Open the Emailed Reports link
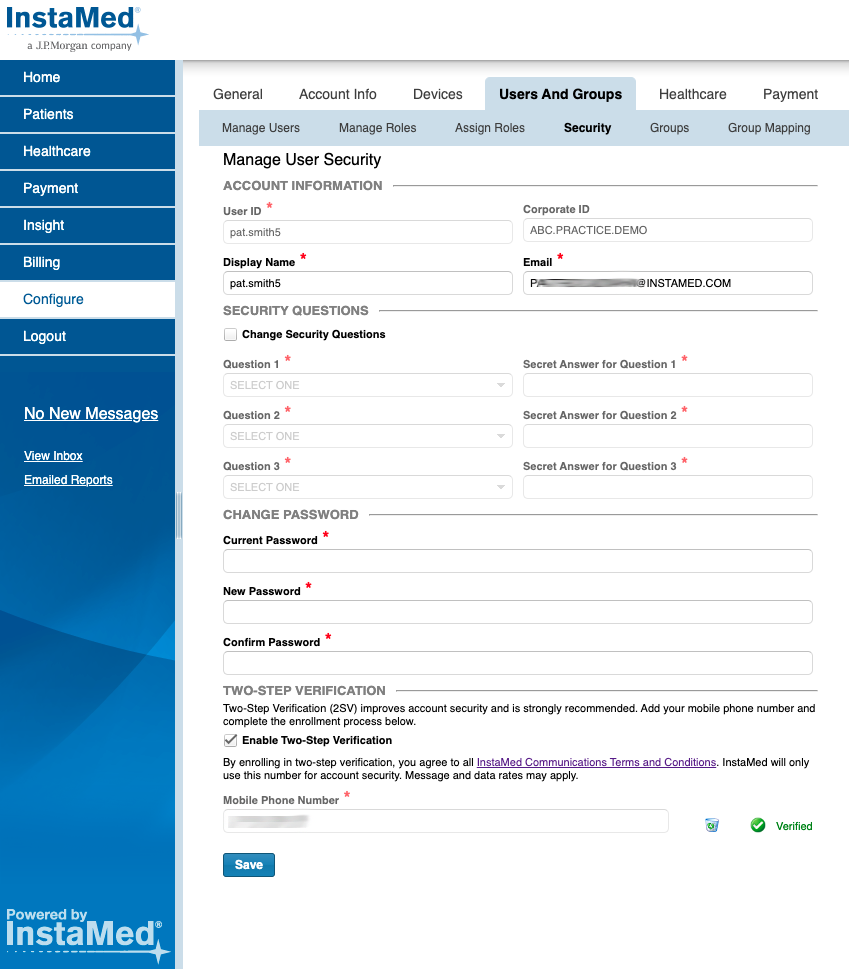The width and height of the screenshot is (849, 969). (x=67, y=479)
